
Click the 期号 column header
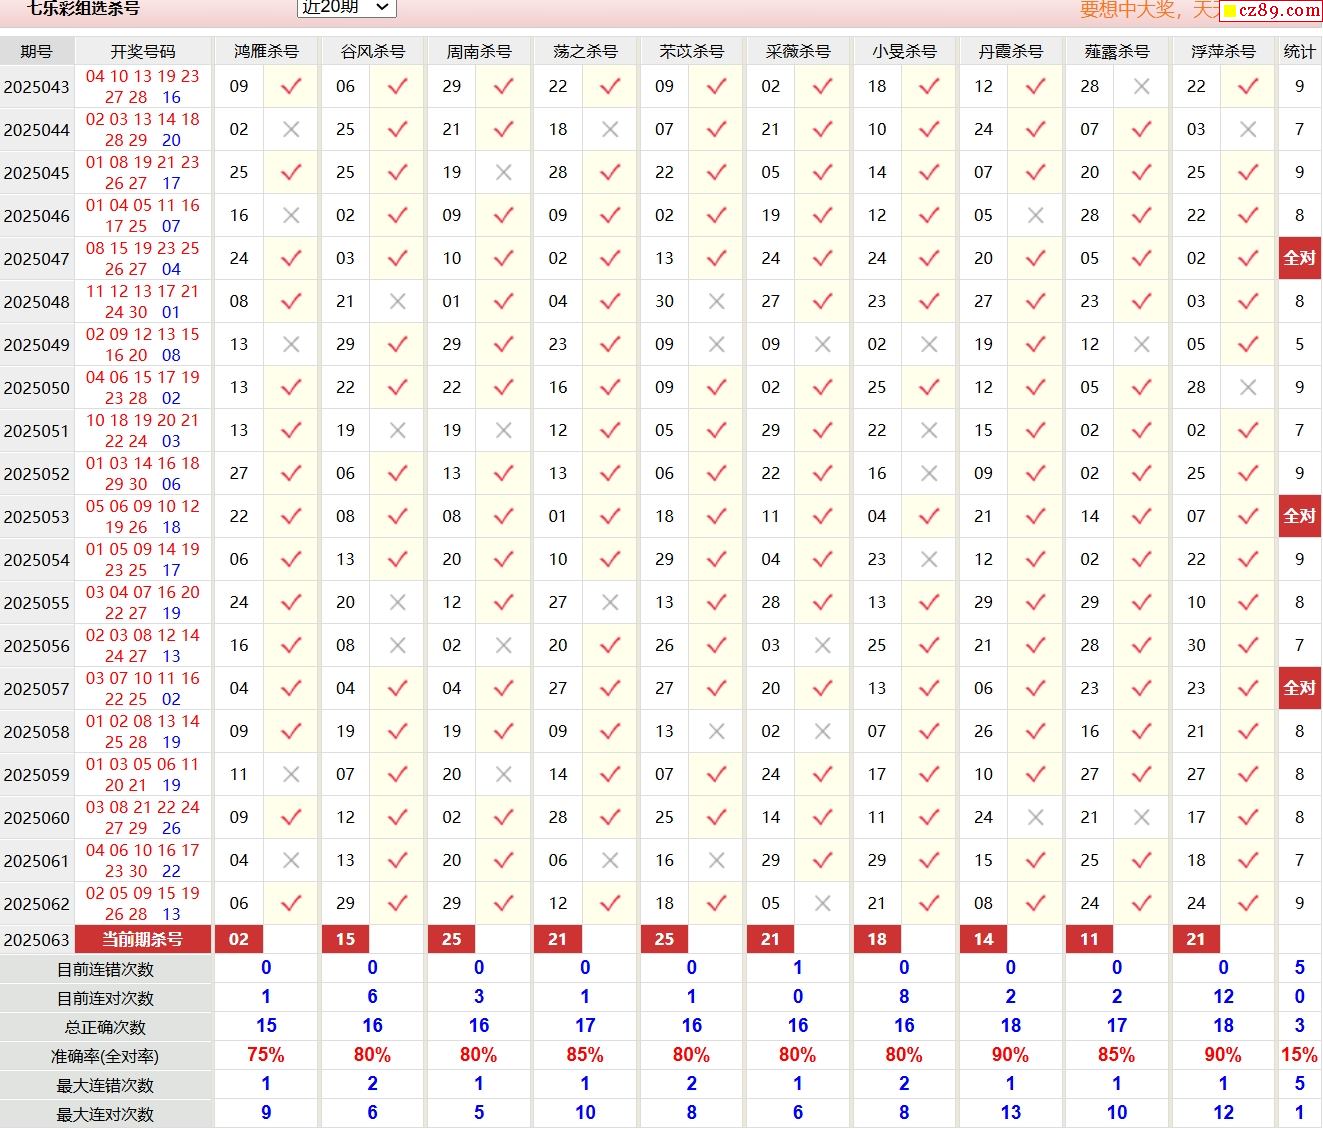pos(36,51)
